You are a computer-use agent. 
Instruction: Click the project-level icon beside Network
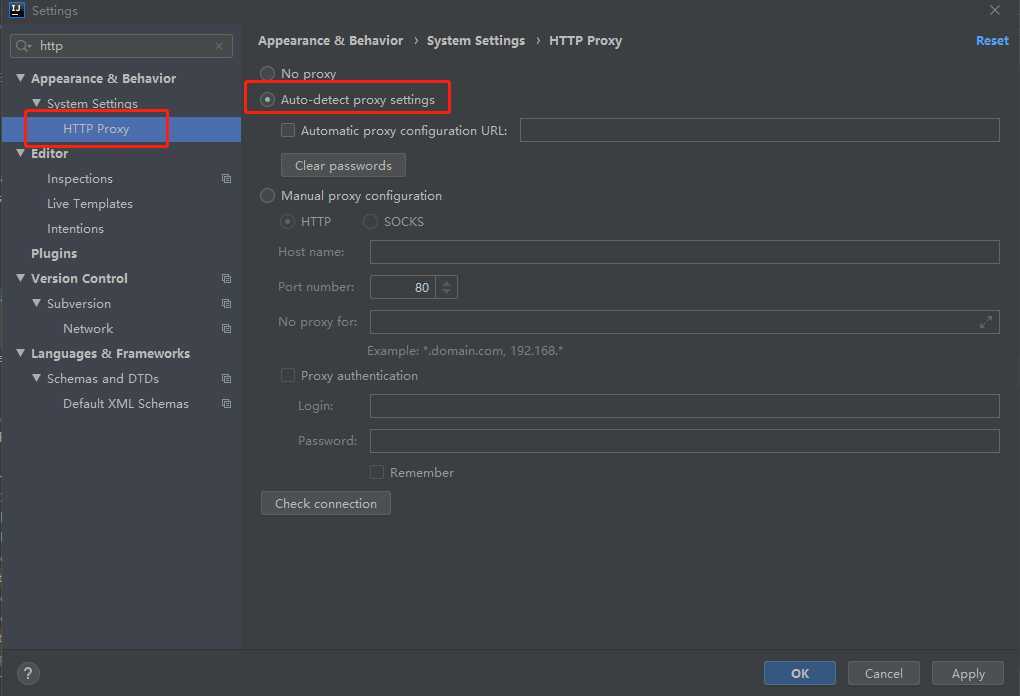(226, 329)
